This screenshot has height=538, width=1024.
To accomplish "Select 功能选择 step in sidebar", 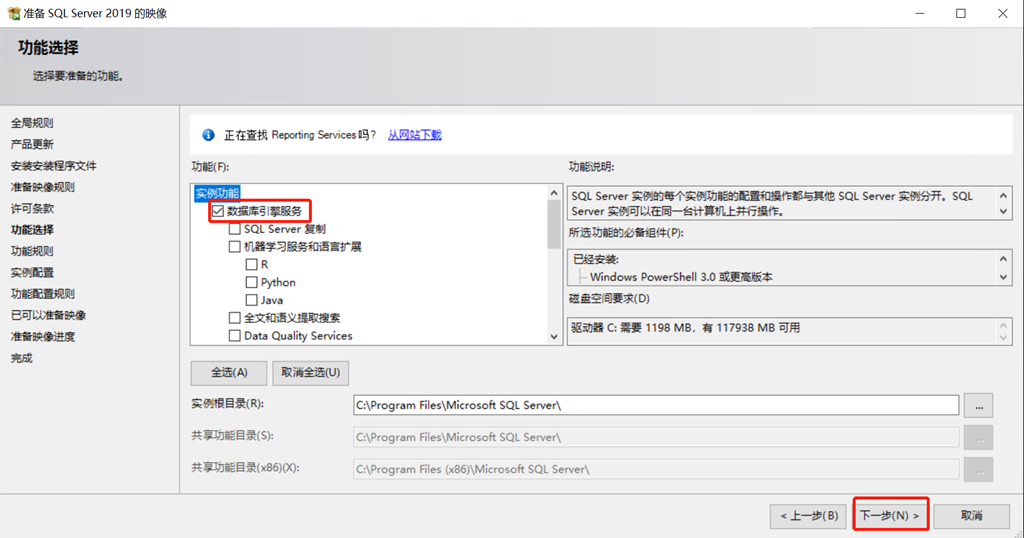I will tap(32, 230).
